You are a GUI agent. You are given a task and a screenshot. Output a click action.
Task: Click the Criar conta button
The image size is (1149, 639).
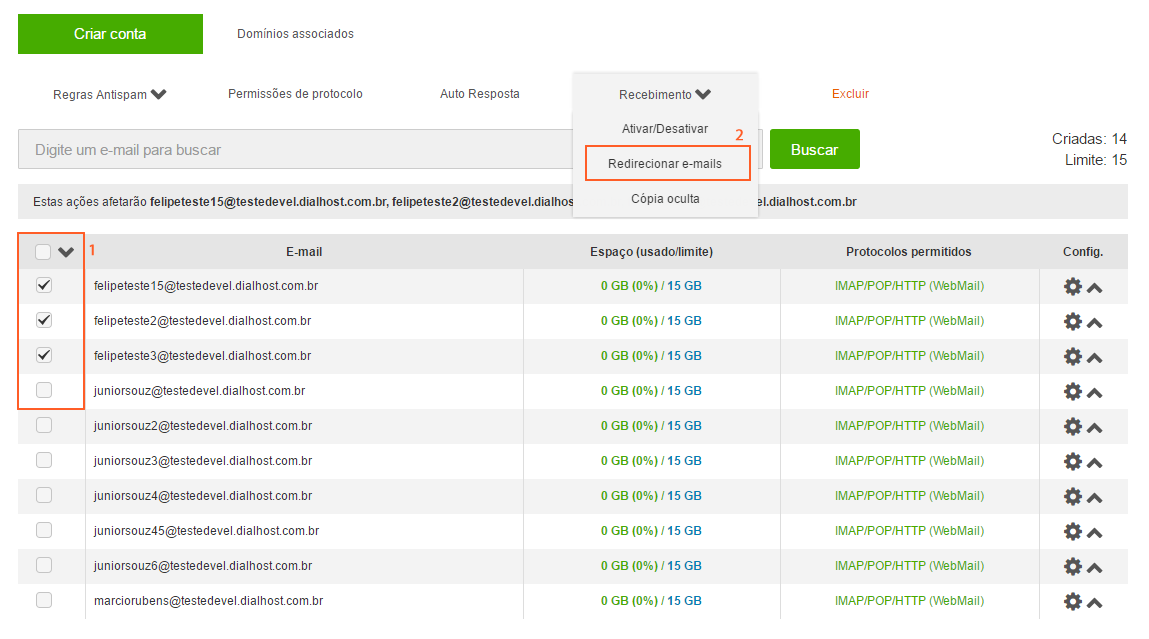[x=110, y=34]
